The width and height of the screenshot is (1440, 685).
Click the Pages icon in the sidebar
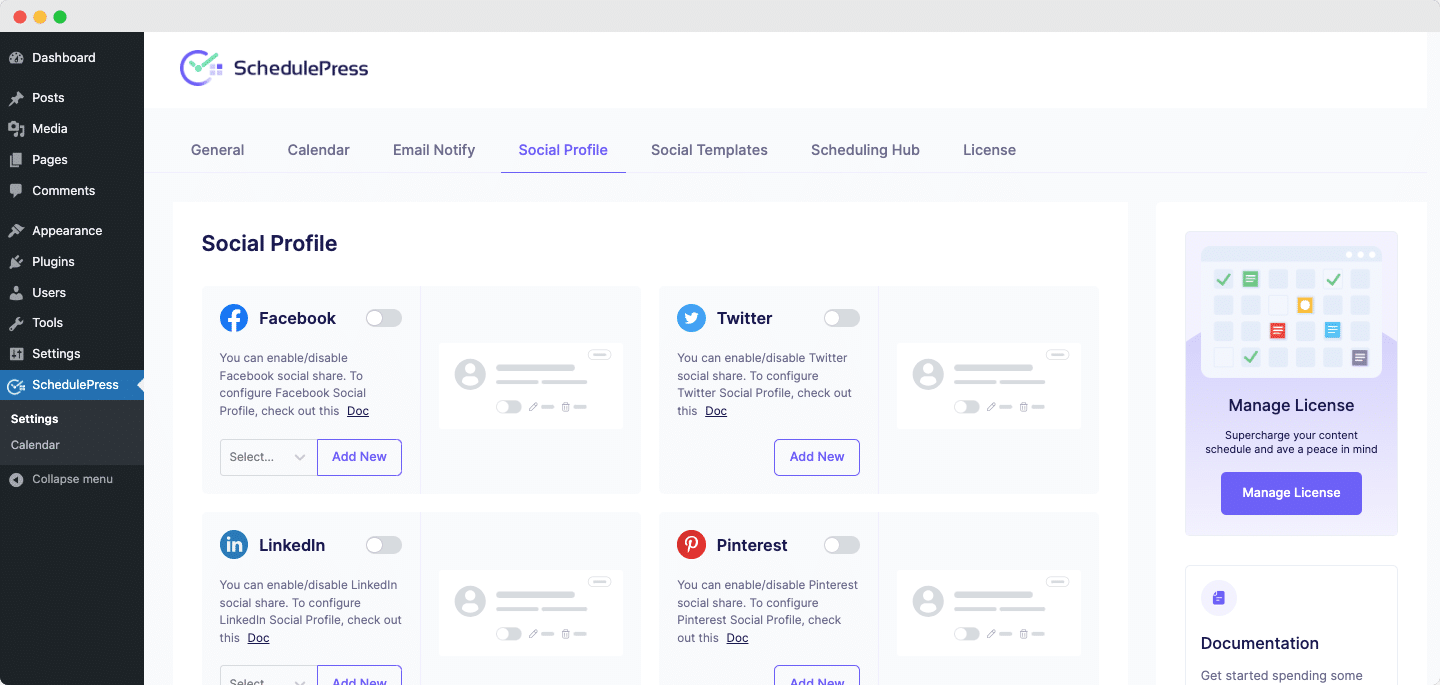point(16,160)
